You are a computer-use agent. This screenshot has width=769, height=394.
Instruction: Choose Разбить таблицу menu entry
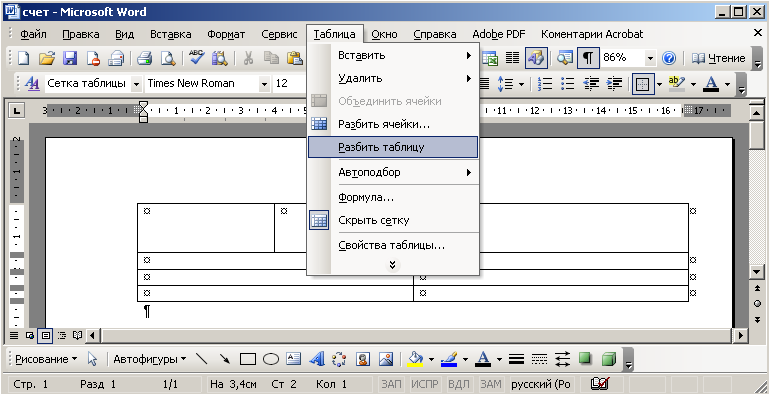[x=393, y=147]
